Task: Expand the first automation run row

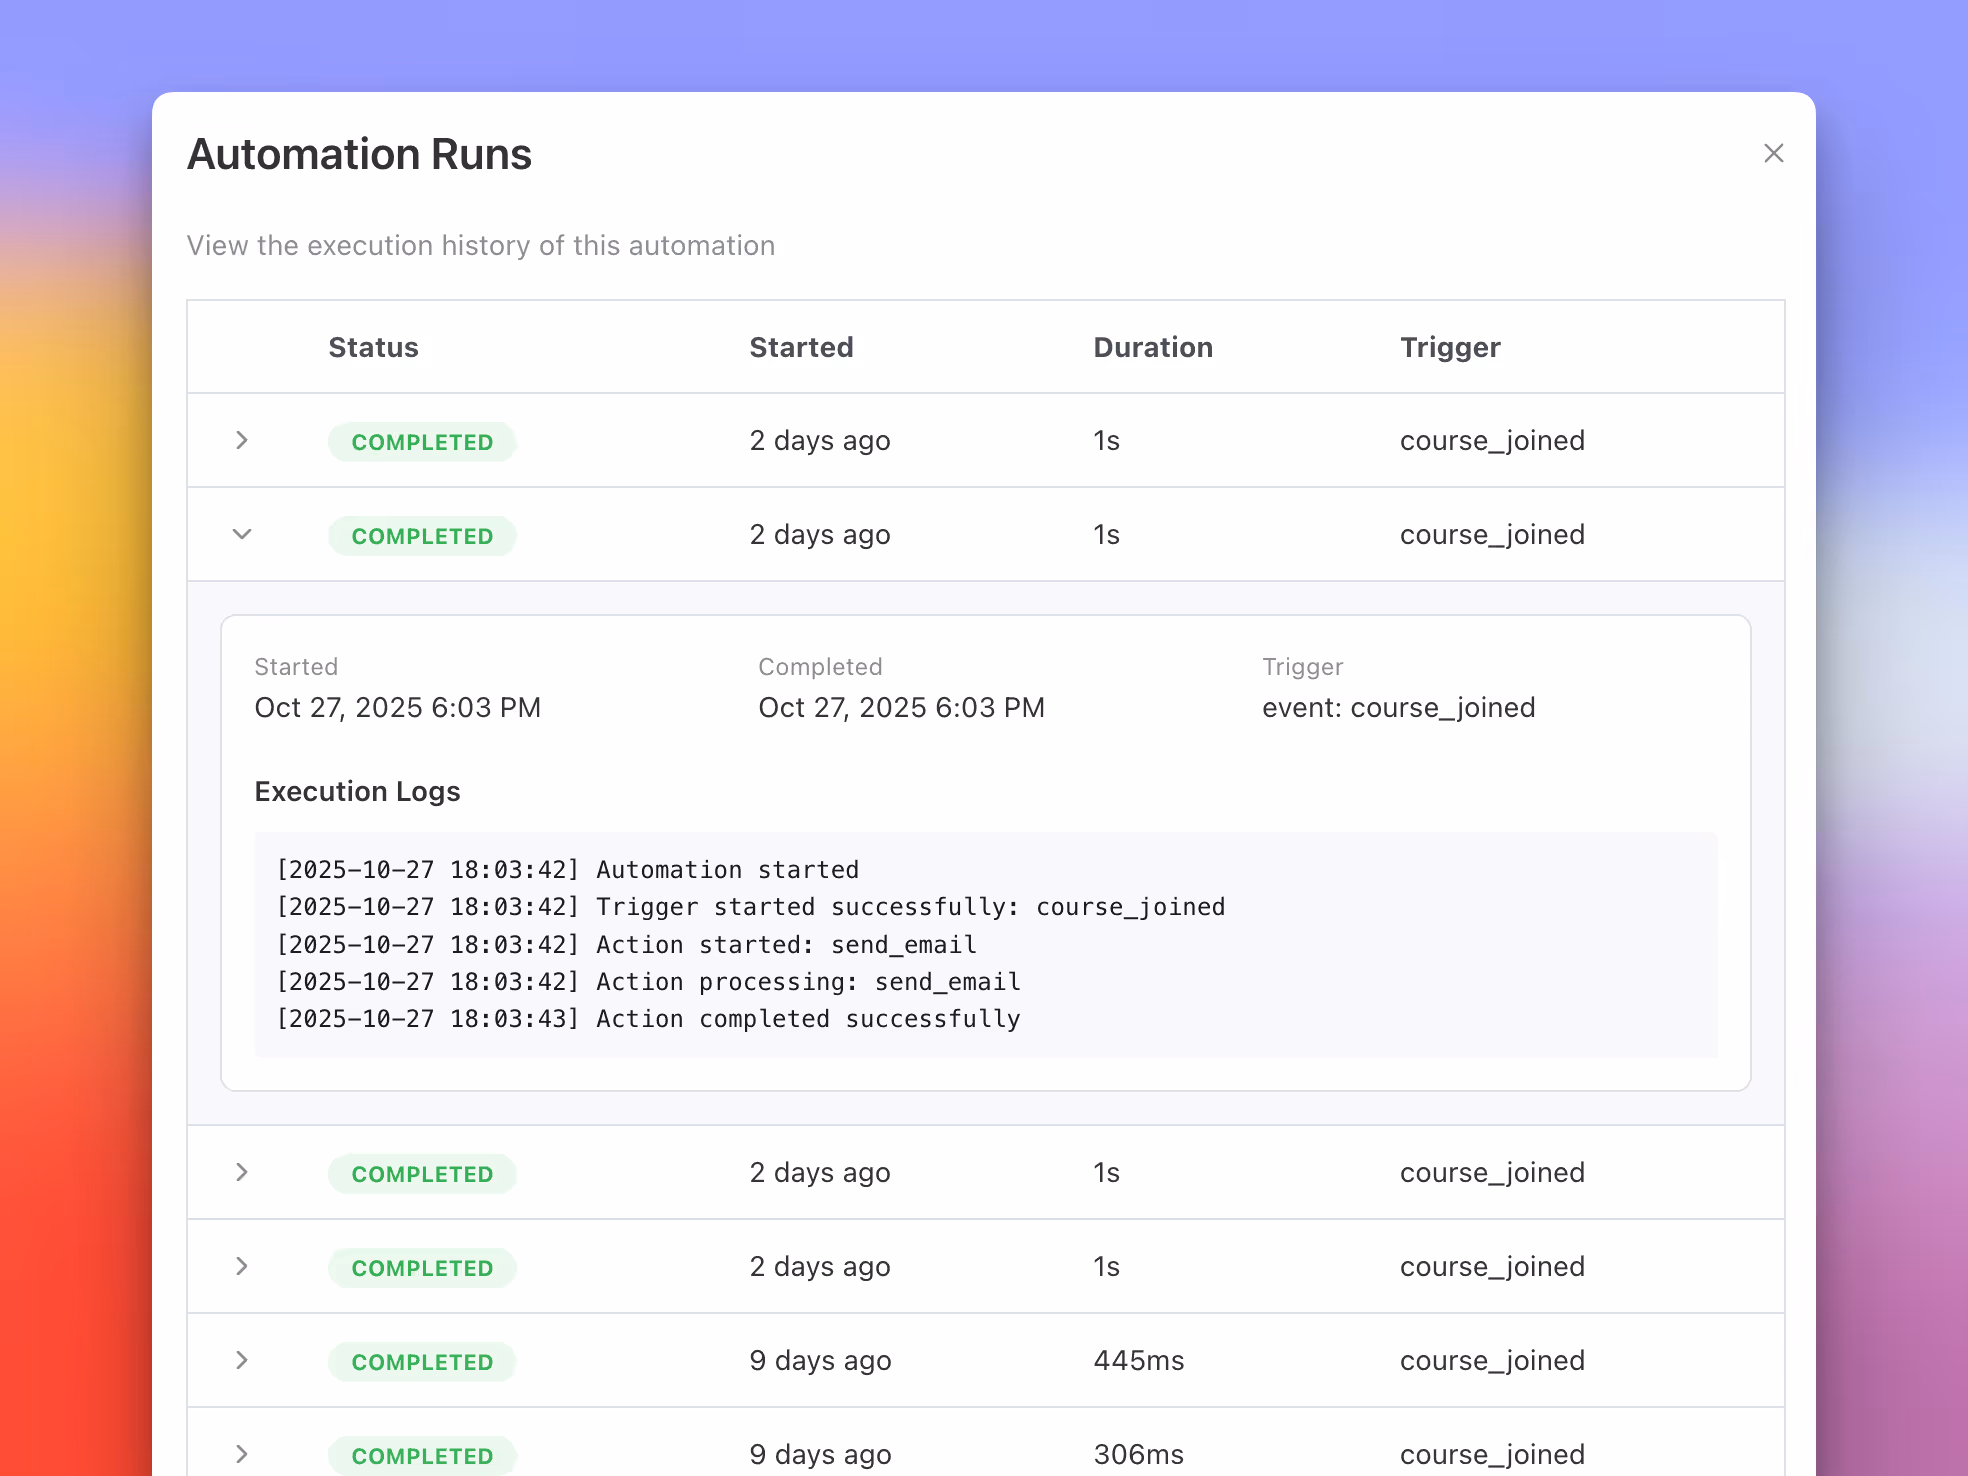Action: (241, 440)
